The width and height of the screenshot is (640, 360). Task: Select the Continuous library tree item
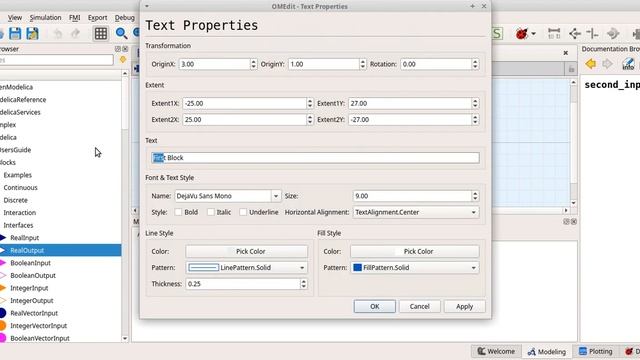(20, 188)
